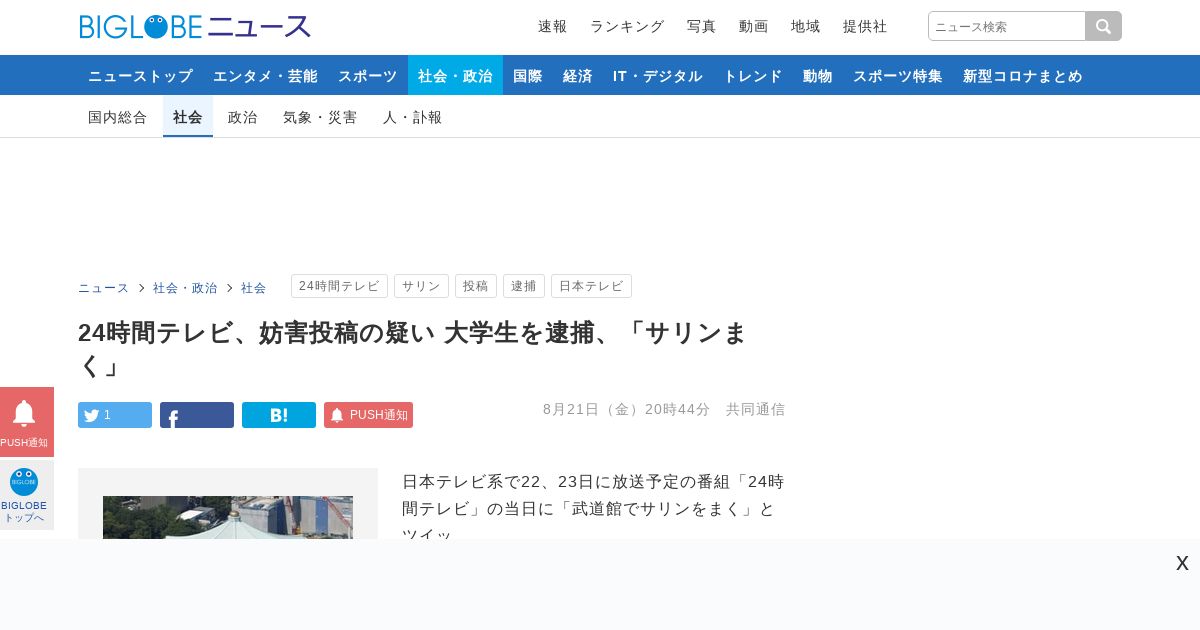Click the 8月21日 article timestamp

point(627,409)
